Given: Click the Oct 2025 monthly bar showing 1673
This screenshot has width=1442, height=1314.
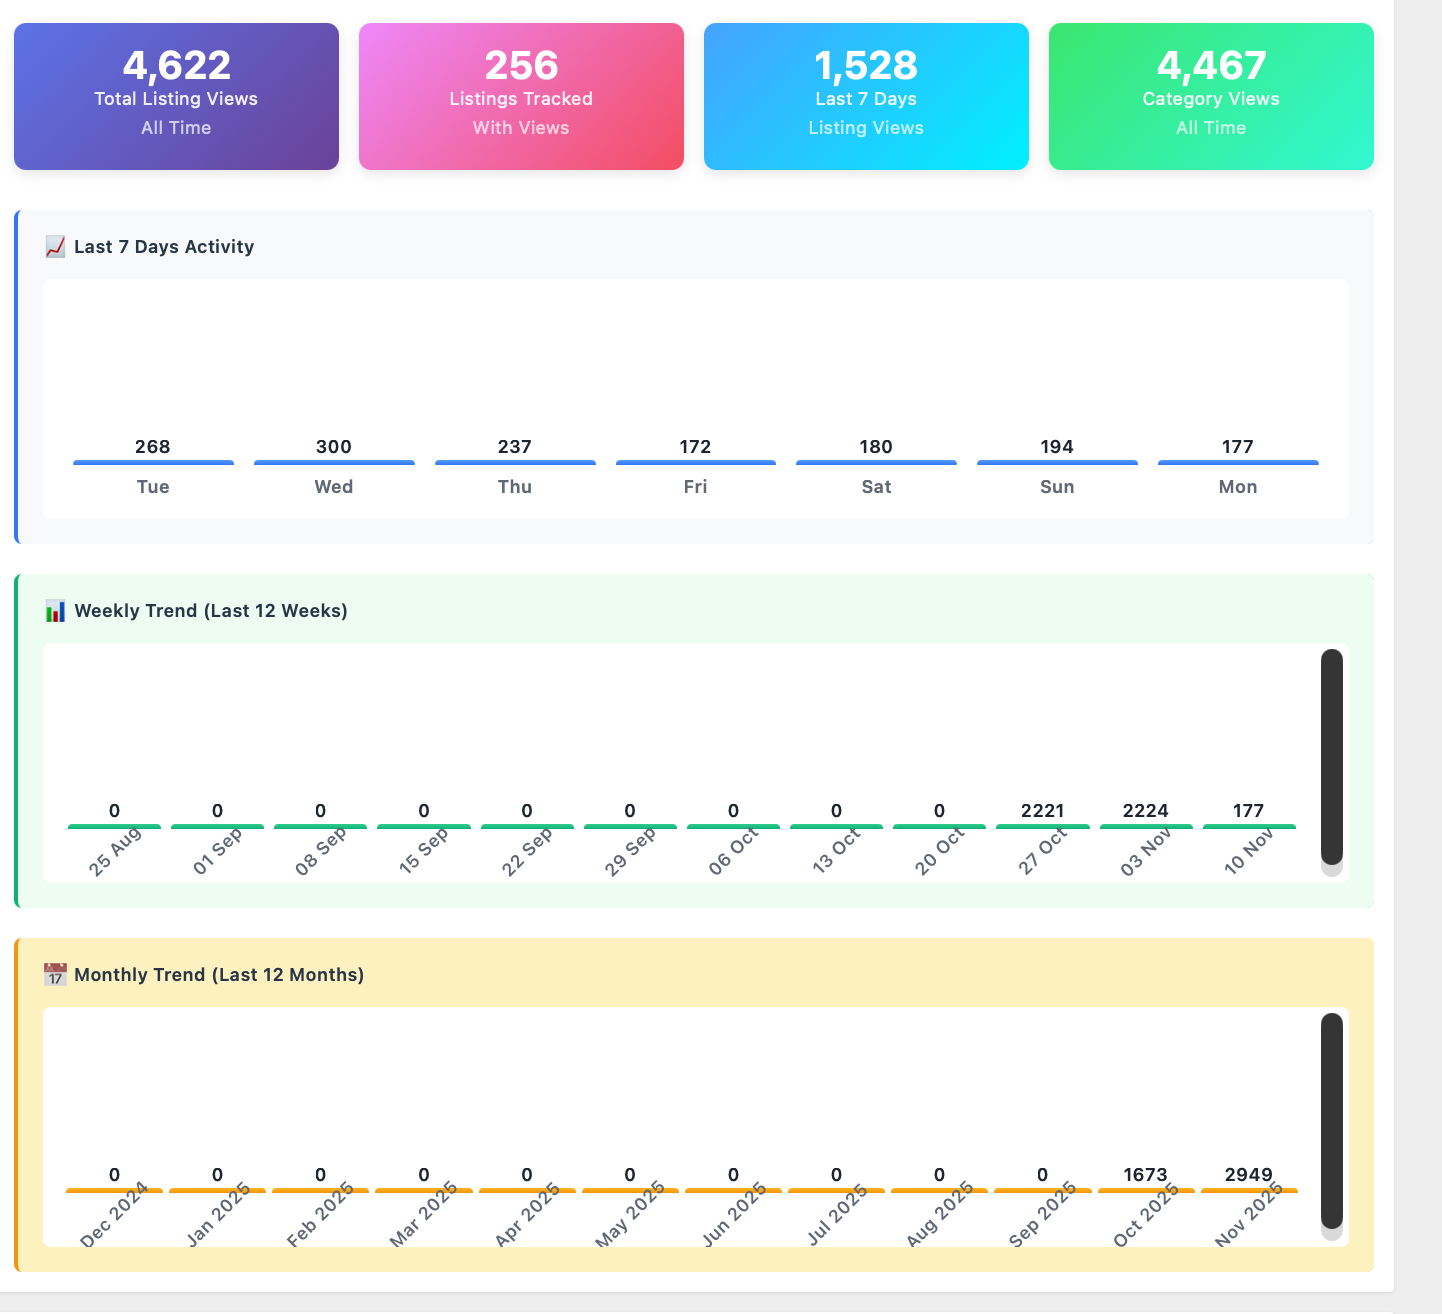Looking at the screenshot, I should pyautogui.click(x=1146, y=1191).
